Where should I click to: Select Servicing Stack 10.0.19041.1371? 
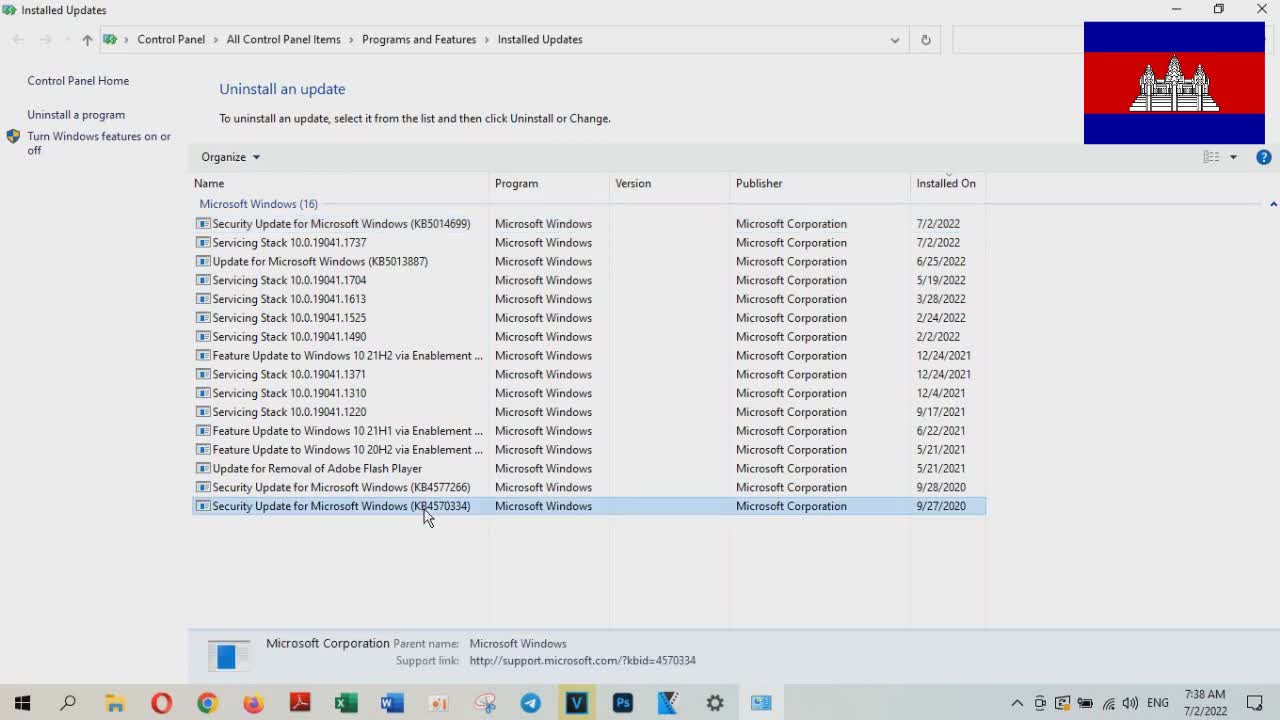tap(588, 375)
